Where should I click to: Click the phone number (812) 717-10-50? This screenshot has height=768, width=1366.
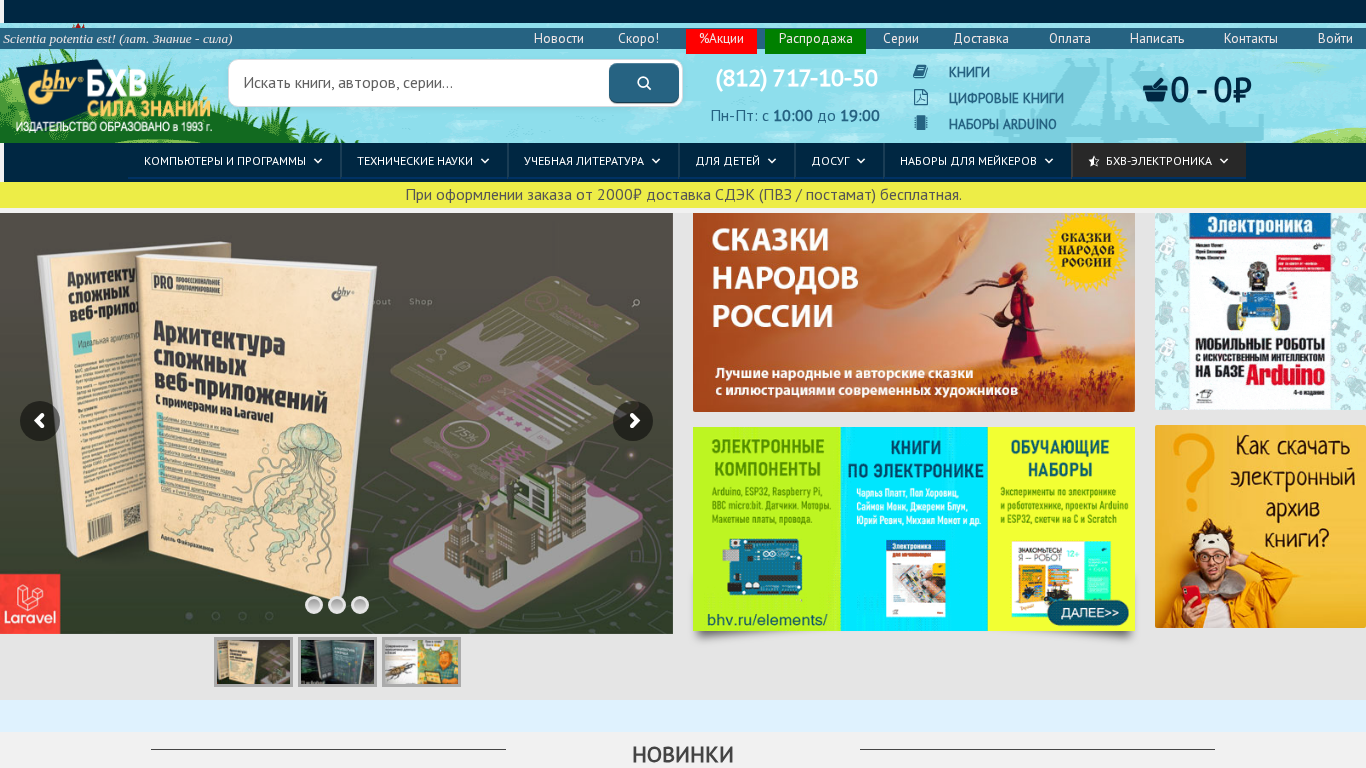point(797,78)
